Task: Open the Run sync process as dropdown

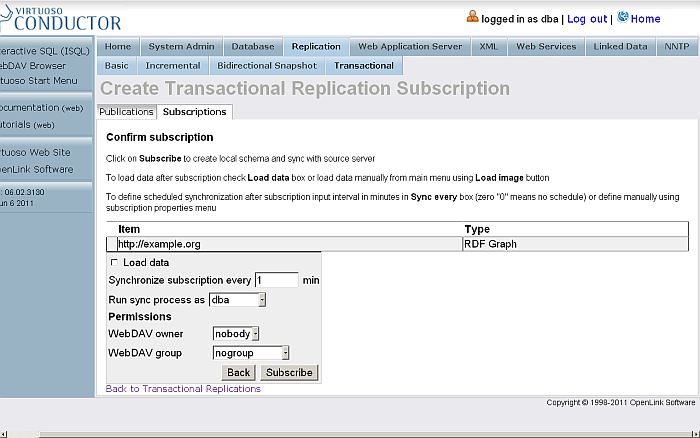Action: 238,299
